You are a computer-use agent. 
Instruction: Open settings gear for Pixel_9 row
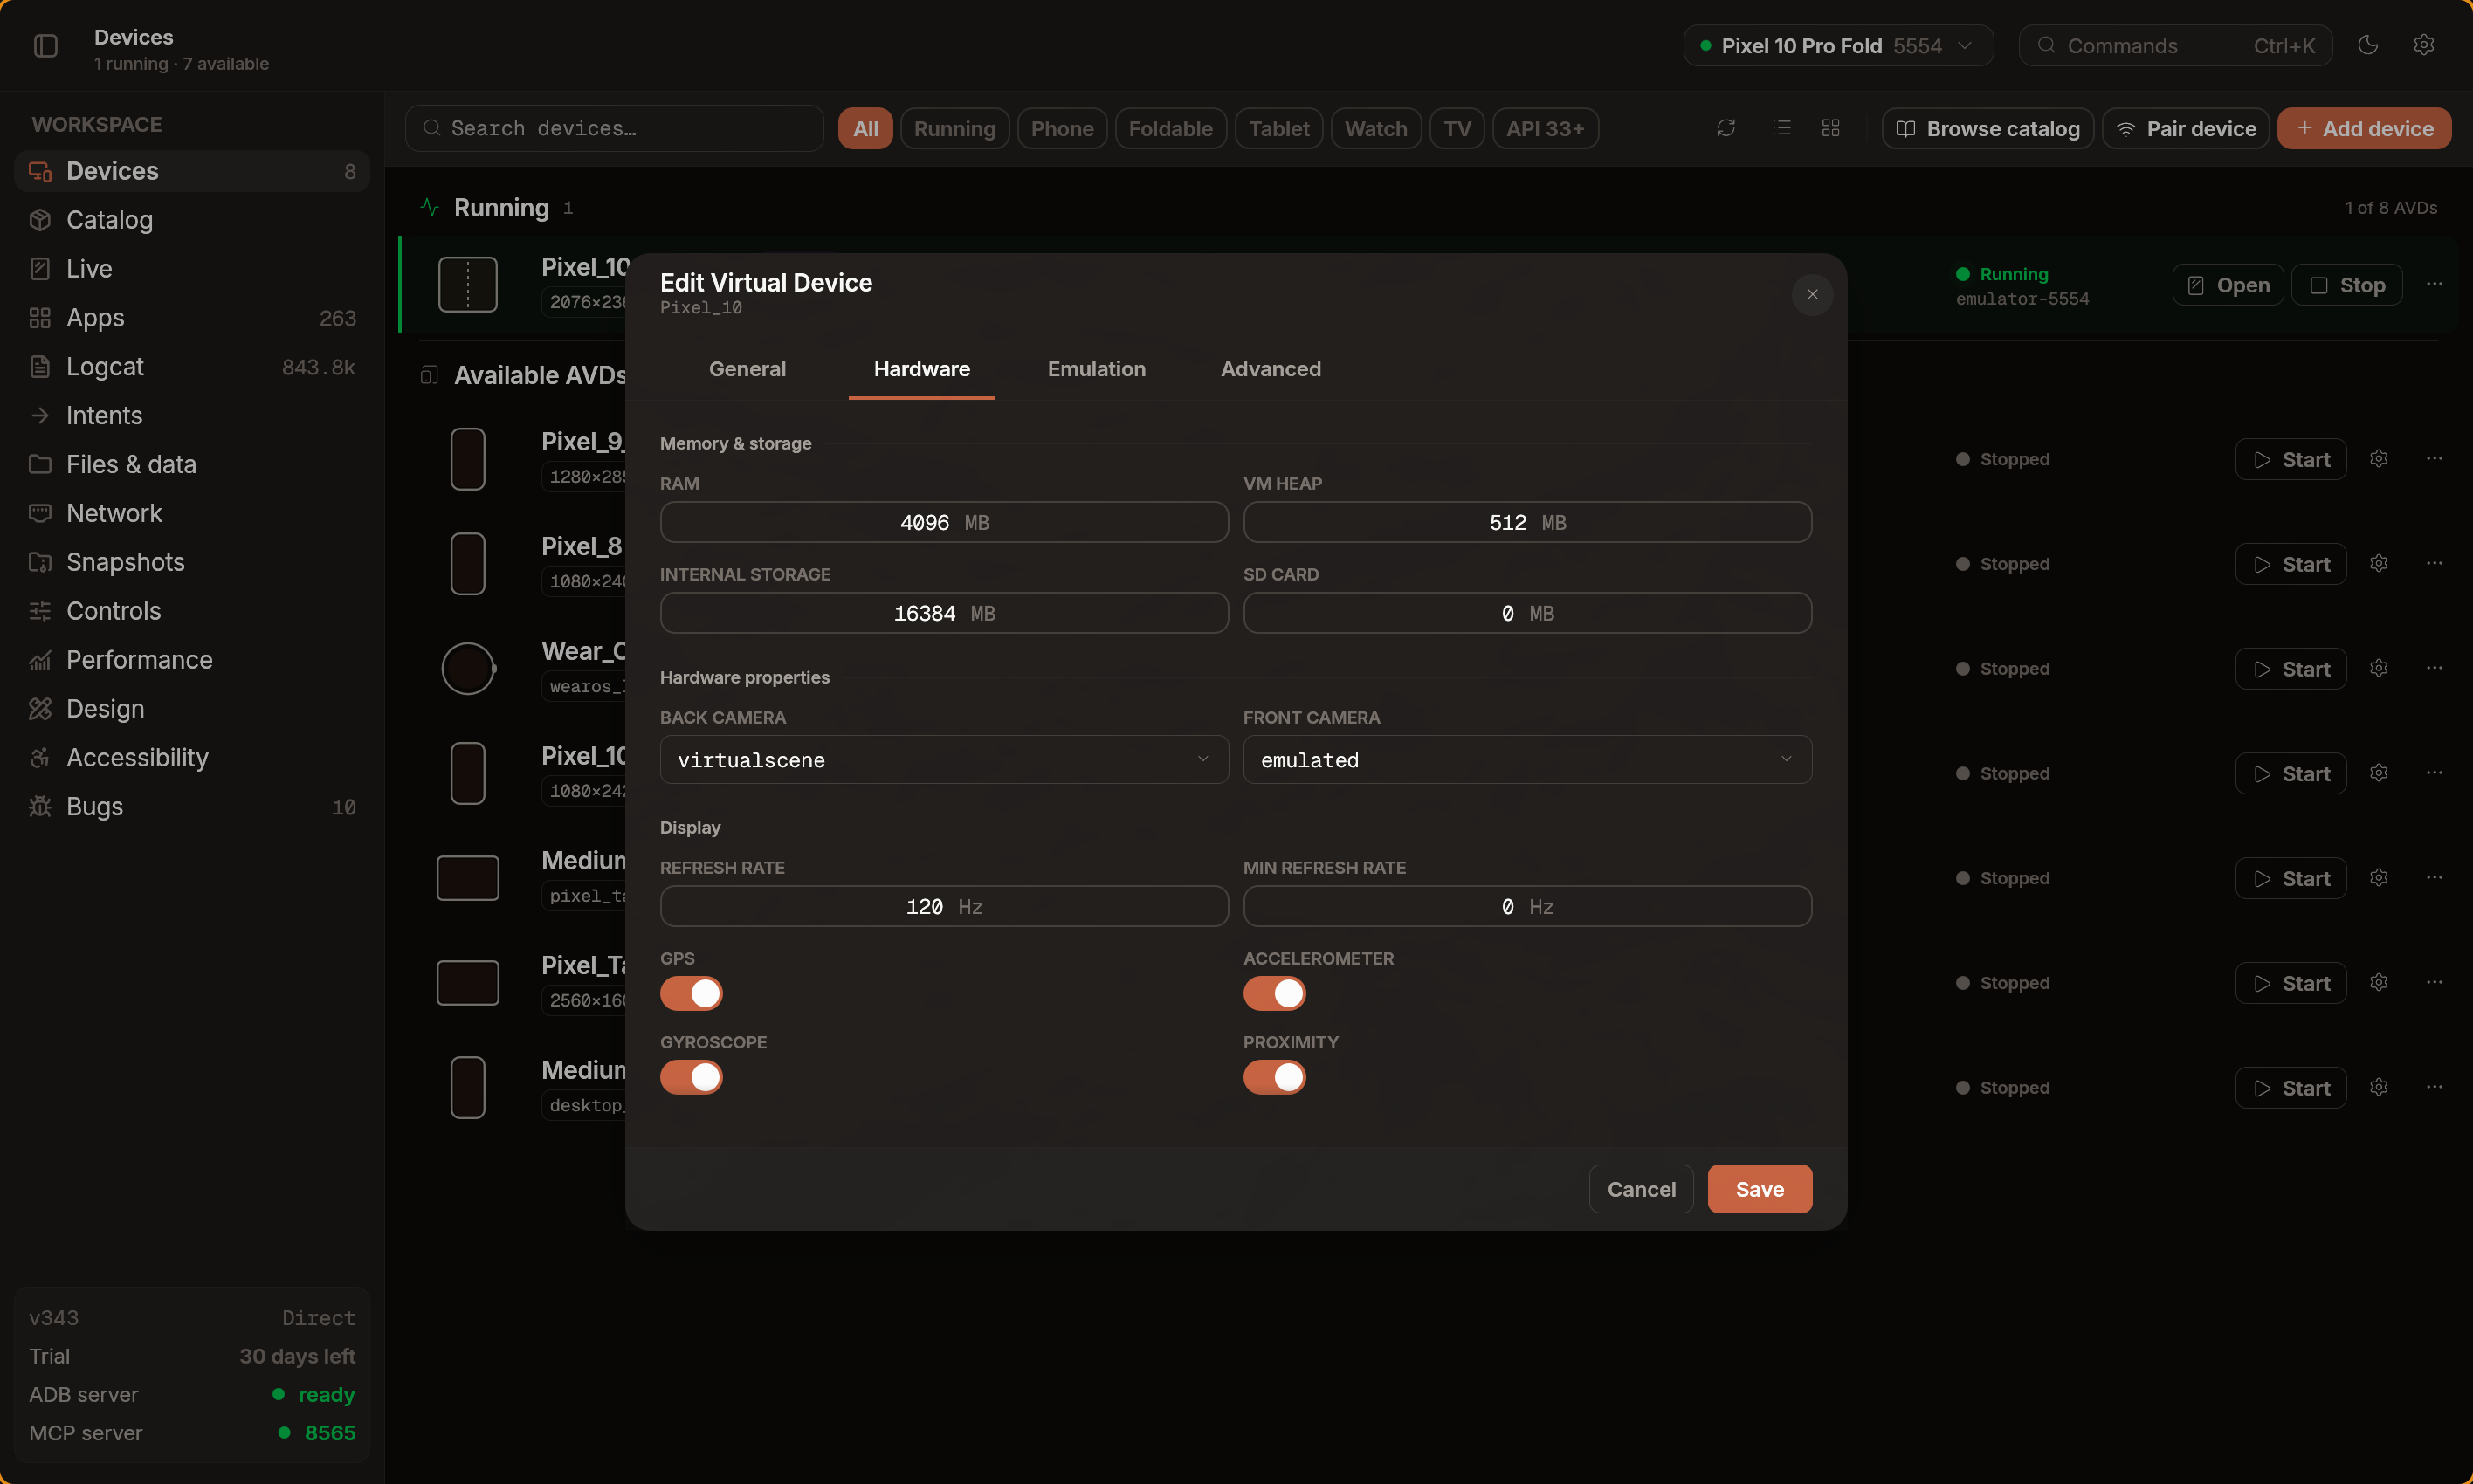click(x=2379, y=459)
